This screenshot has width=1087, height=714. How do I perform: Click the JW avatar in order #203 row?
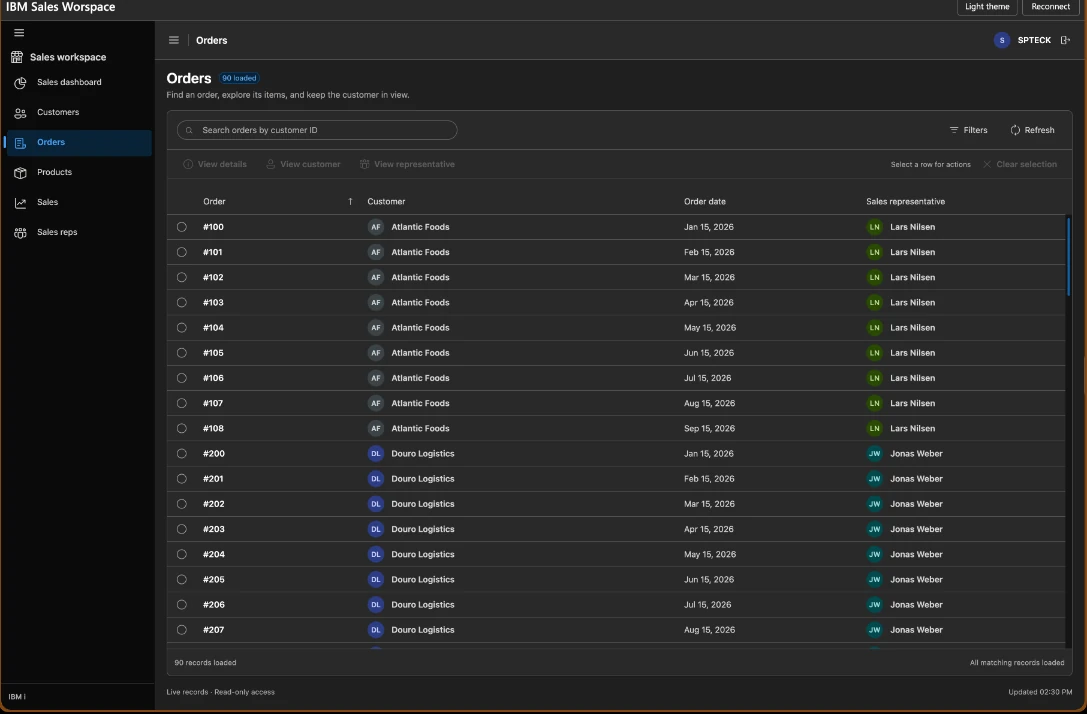pos(875,530)
